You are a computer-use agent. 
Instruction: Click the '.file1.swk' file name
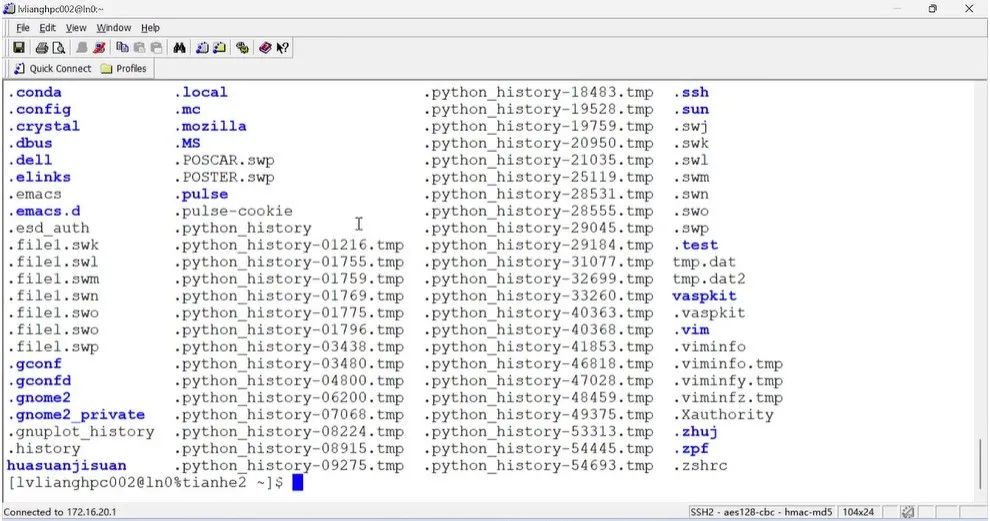point(53,246)
